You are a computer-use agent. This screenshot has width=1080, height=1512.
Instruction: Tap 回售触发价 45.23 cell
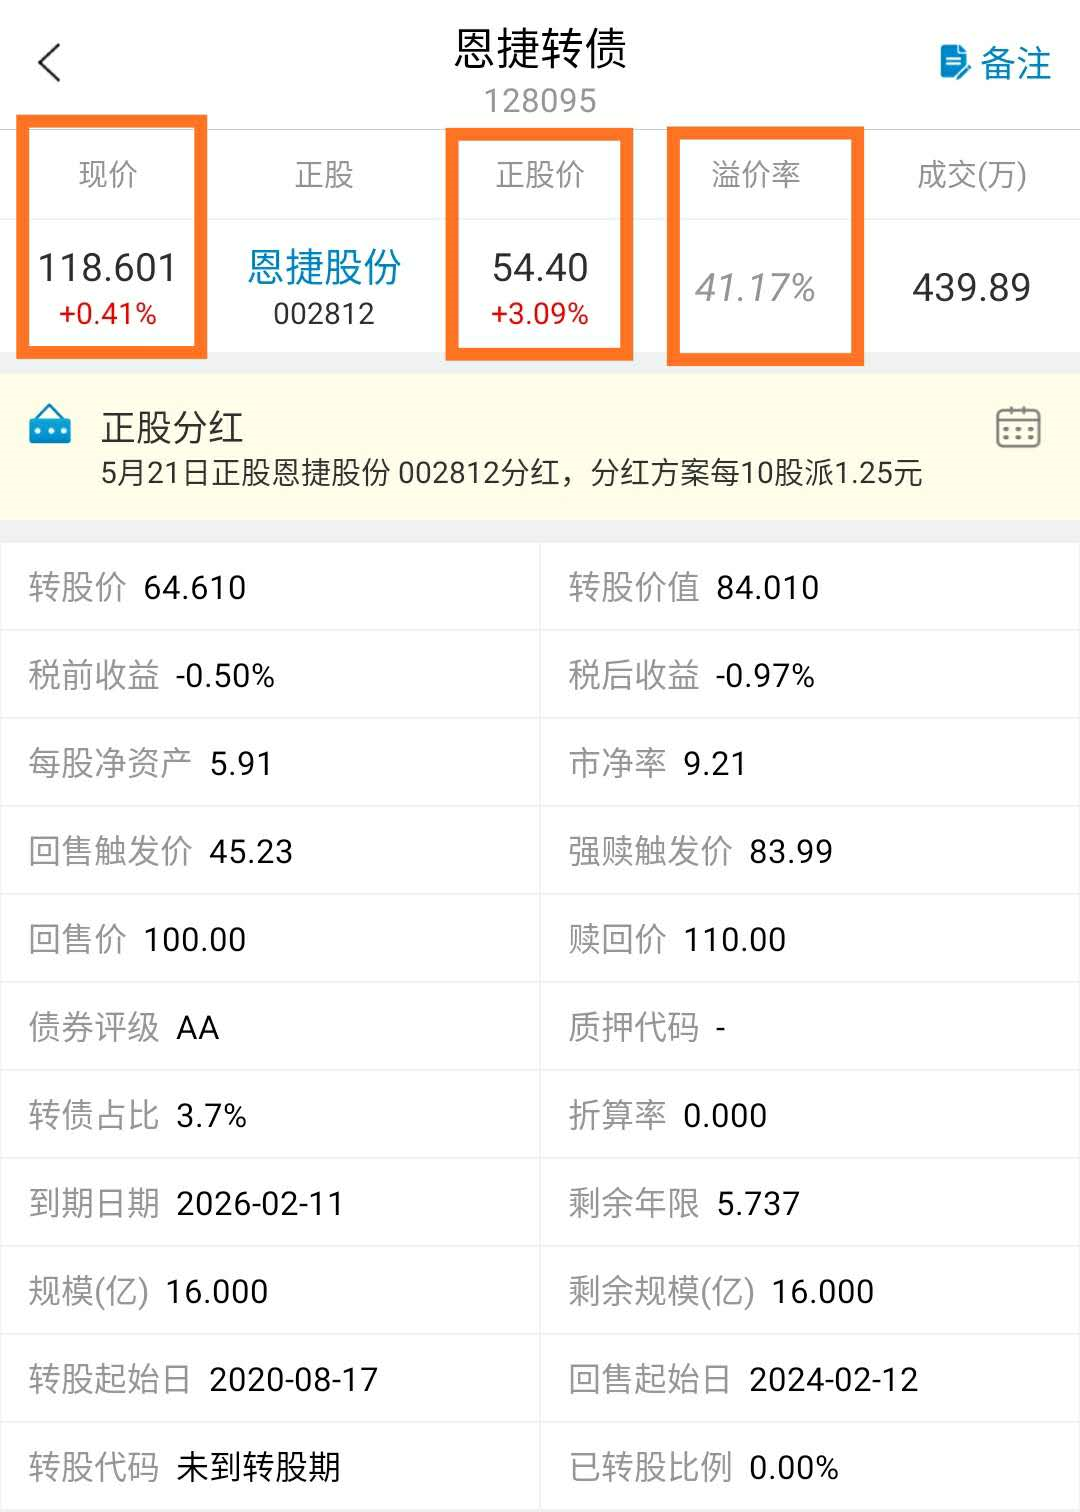[x=270, y=851]
